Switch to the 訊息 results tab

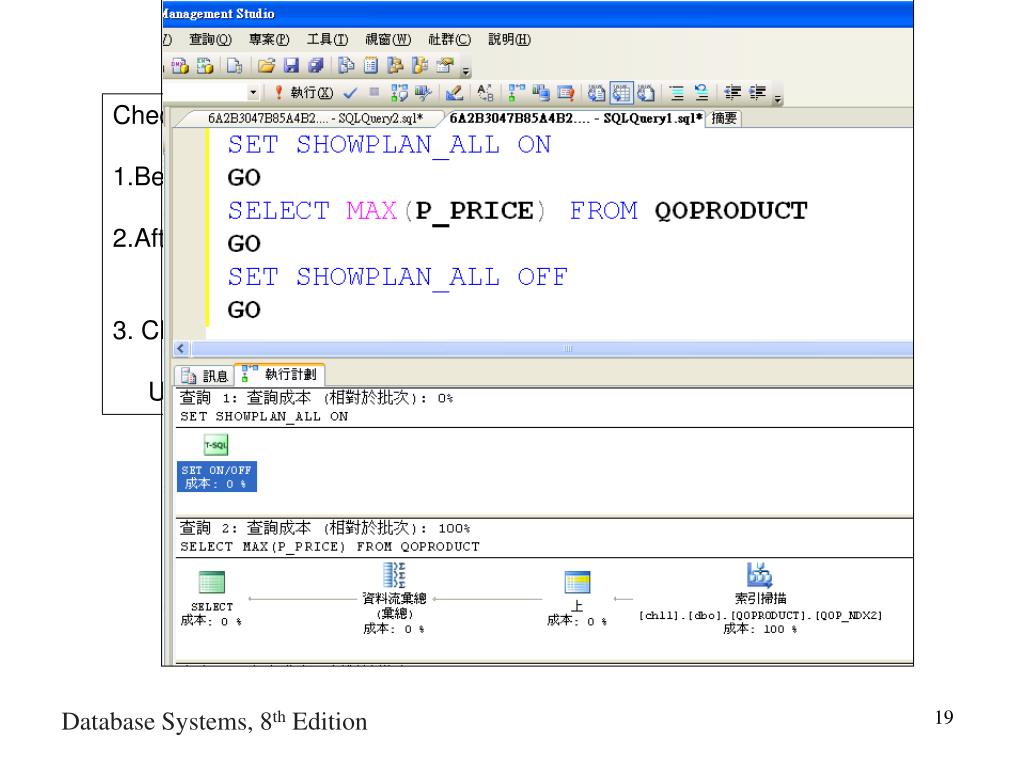pos(205,376)
